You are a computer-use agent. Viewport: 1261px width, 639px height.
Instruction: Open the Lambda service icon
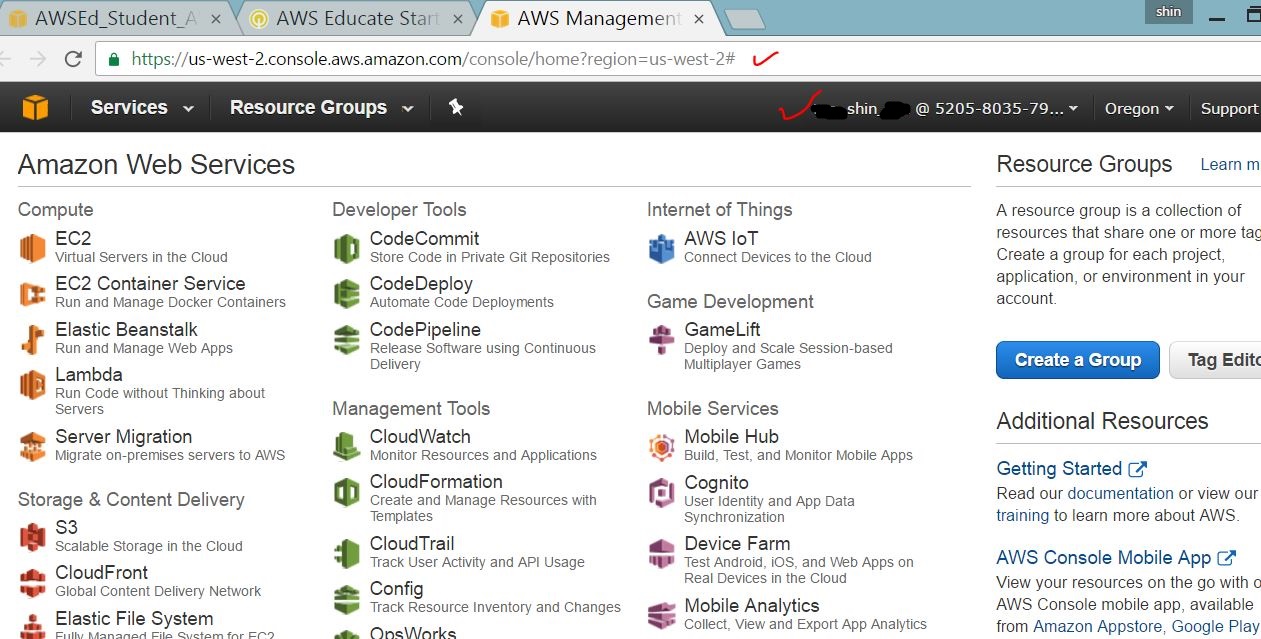(33, 384)
